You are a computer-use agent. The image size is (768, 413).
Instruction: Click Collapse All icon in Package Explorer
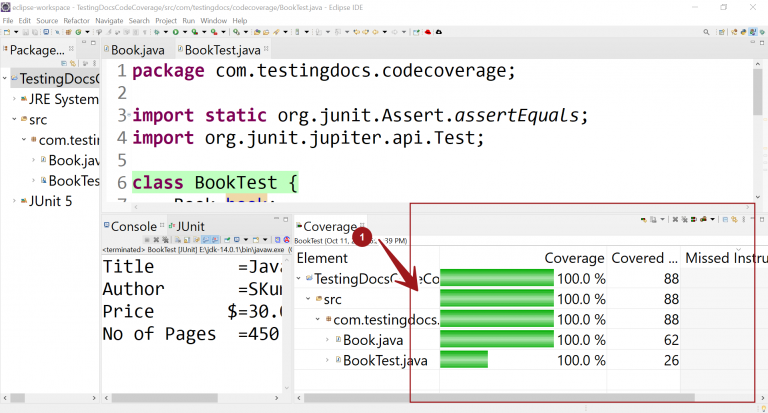click(x=64, y=63)
